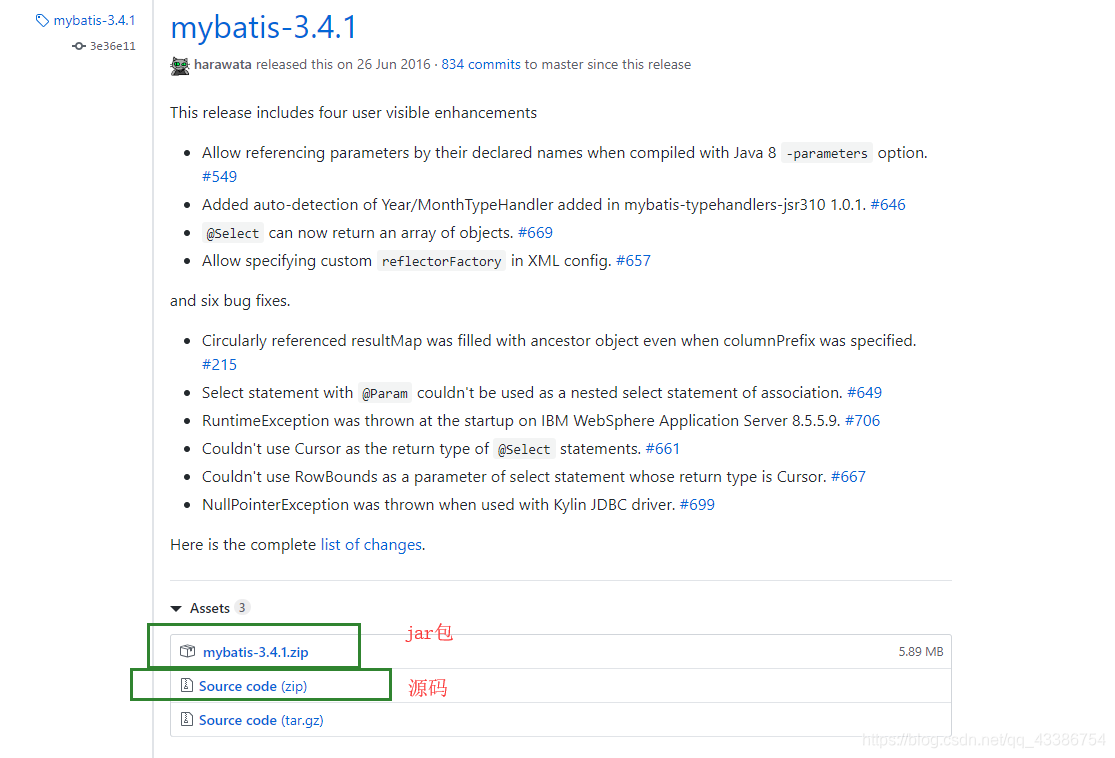
Task: Open issue #661
Action: point(663,449)
